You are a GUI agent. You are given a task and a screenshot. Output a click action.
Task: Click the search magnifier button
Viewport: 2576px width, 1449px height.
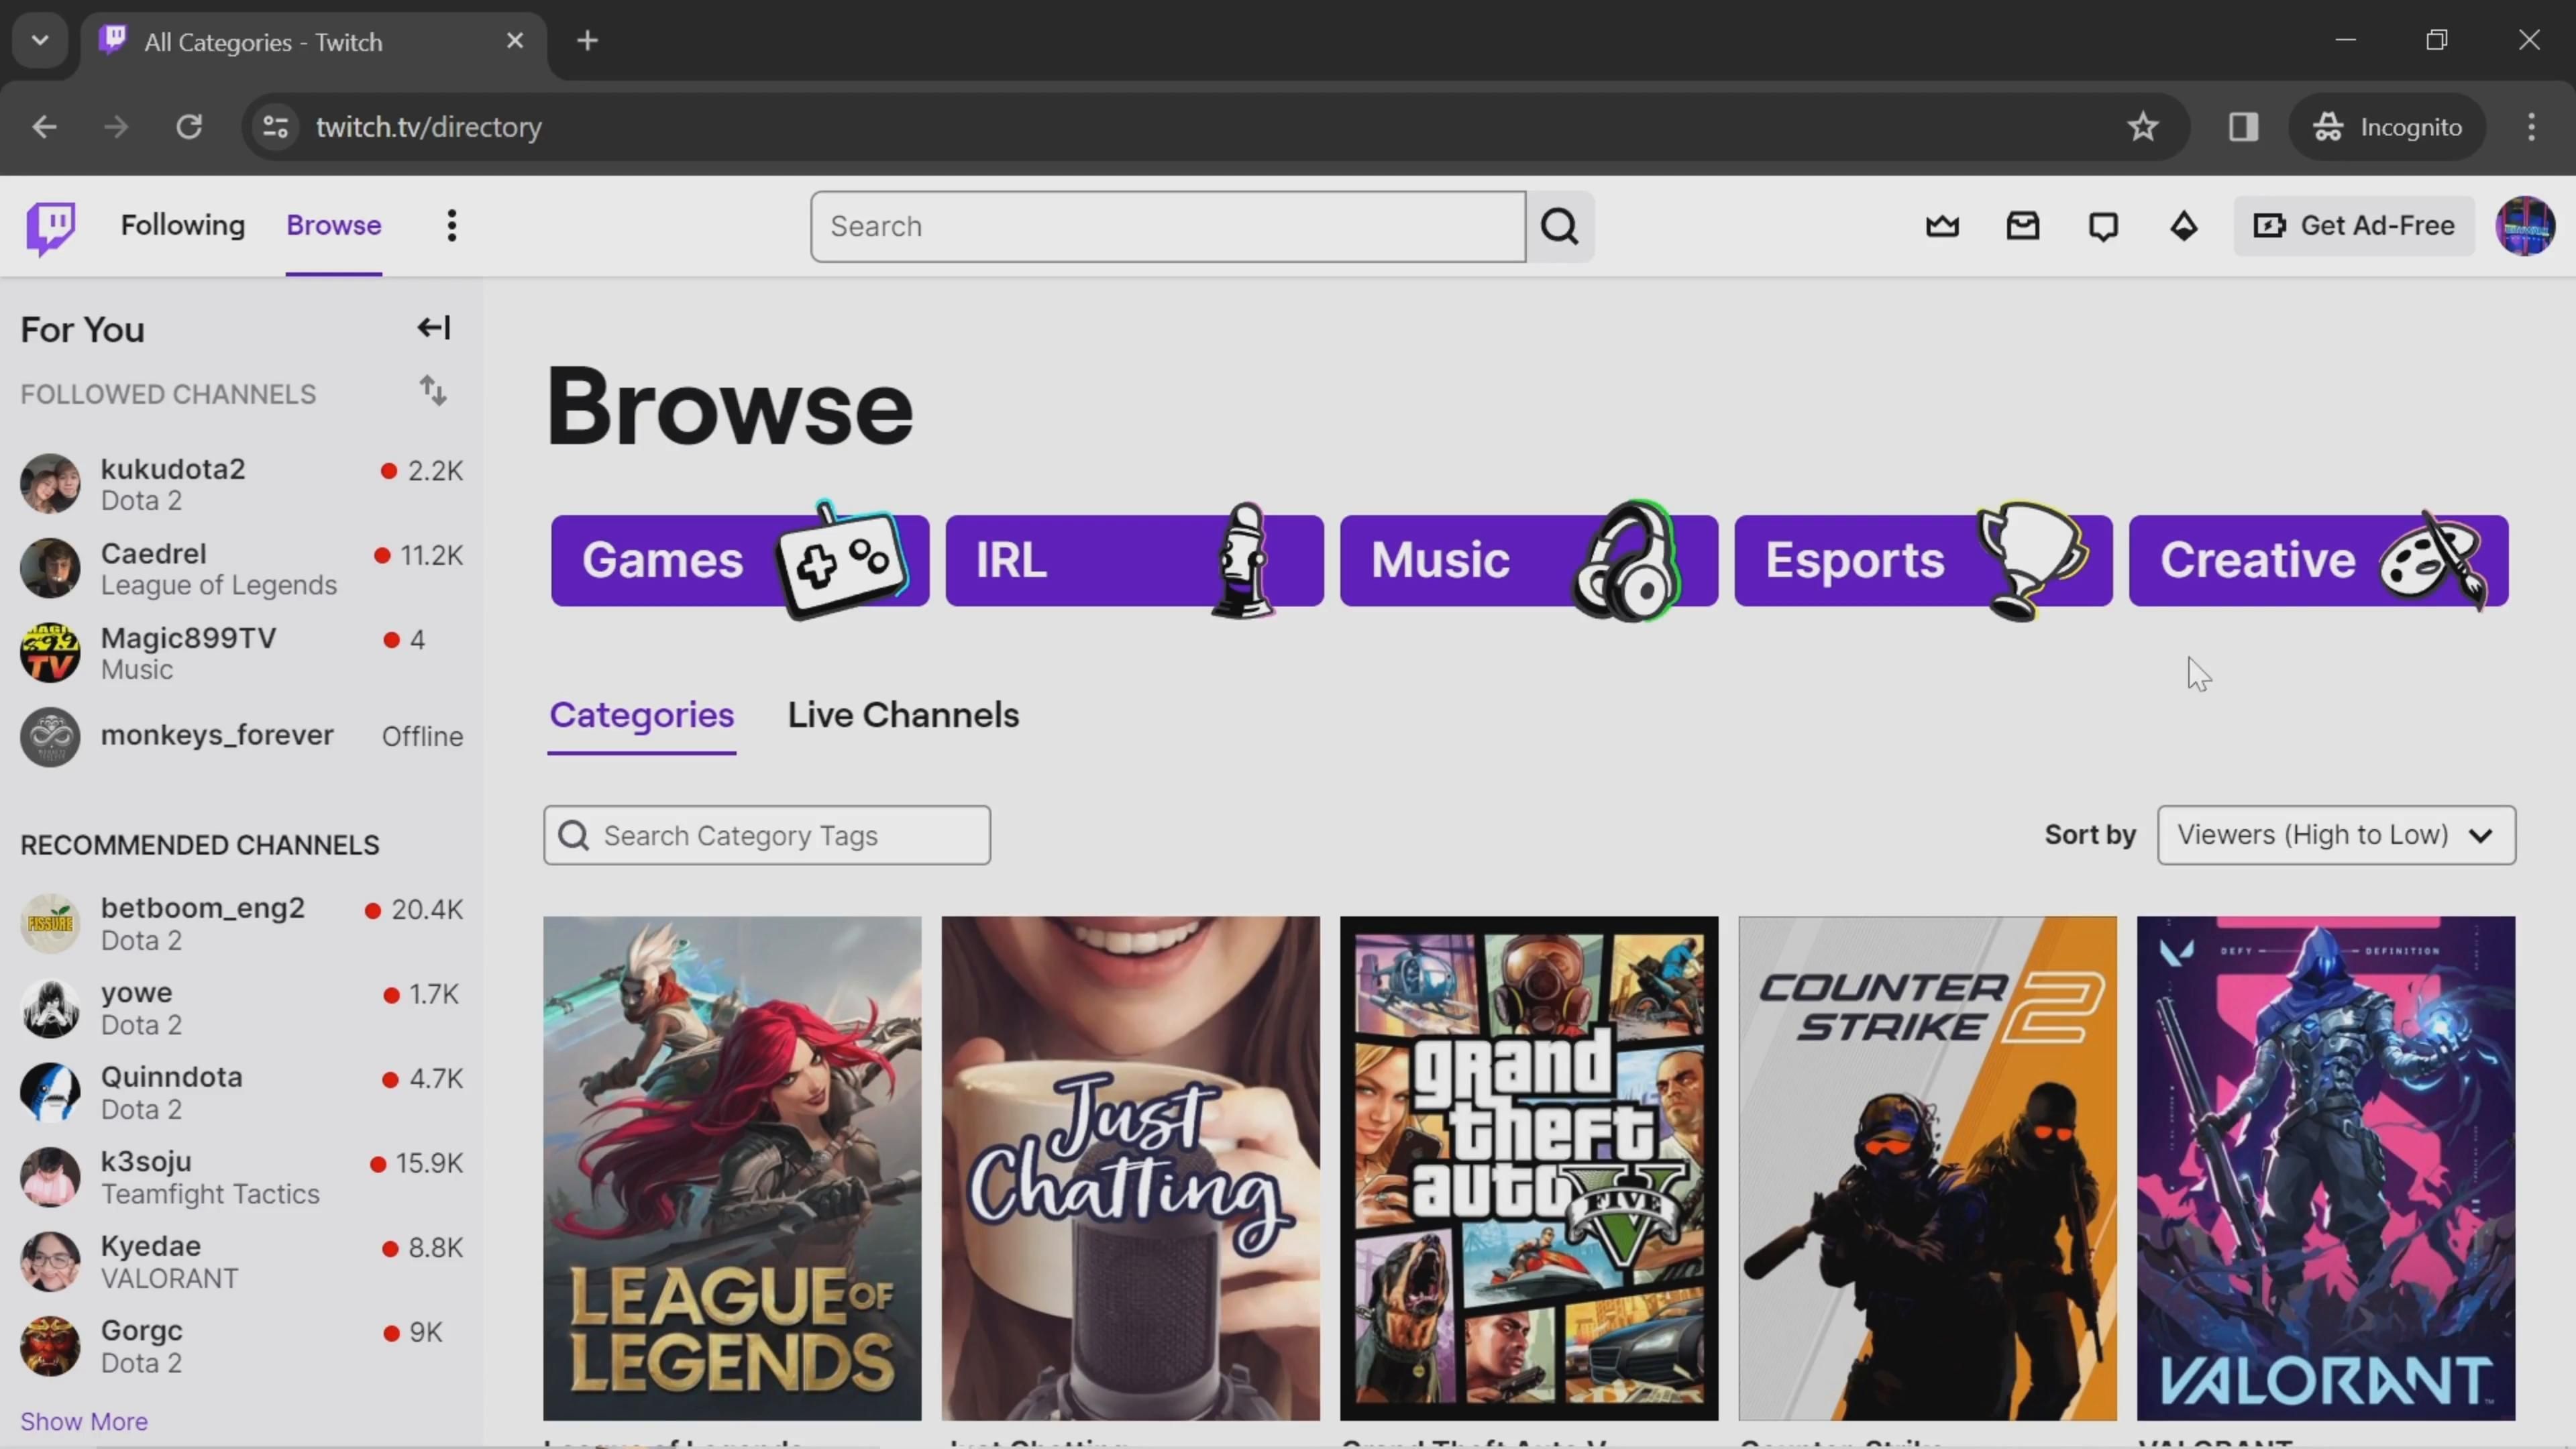(1559, 227)
